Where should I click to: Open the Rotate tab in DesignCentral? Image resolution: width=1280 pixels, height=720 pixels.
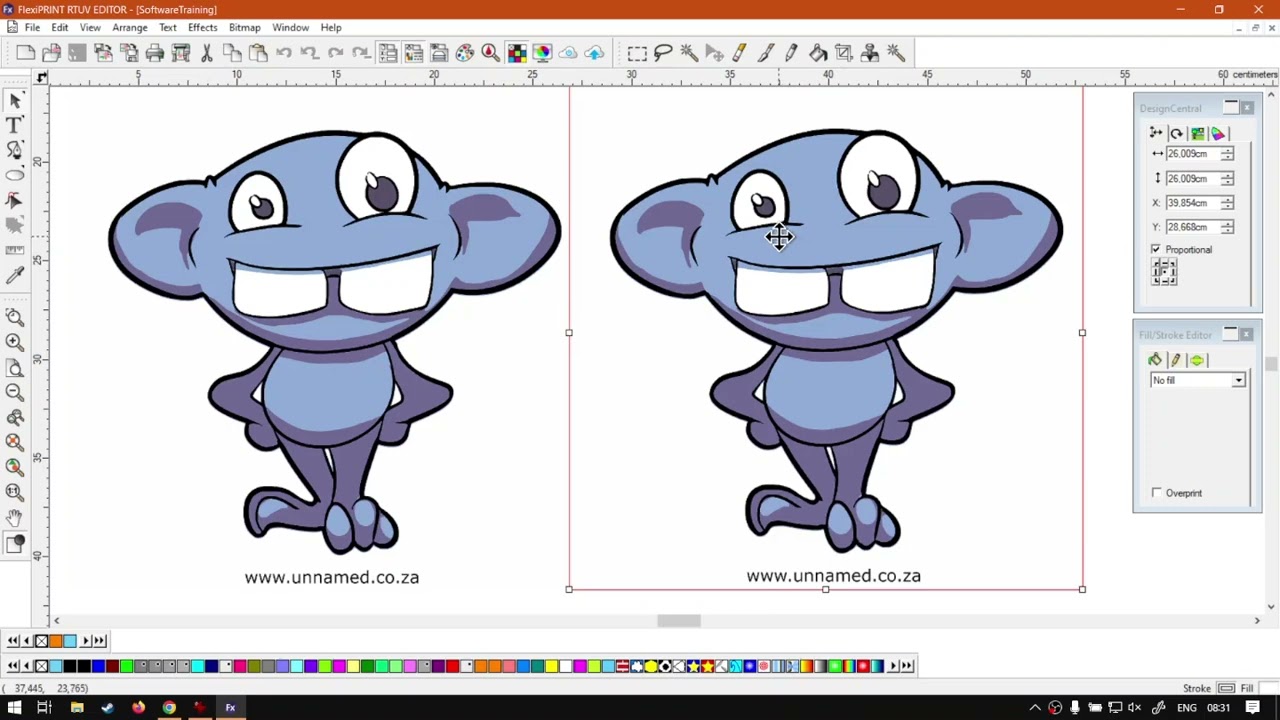coord(1177,134)
